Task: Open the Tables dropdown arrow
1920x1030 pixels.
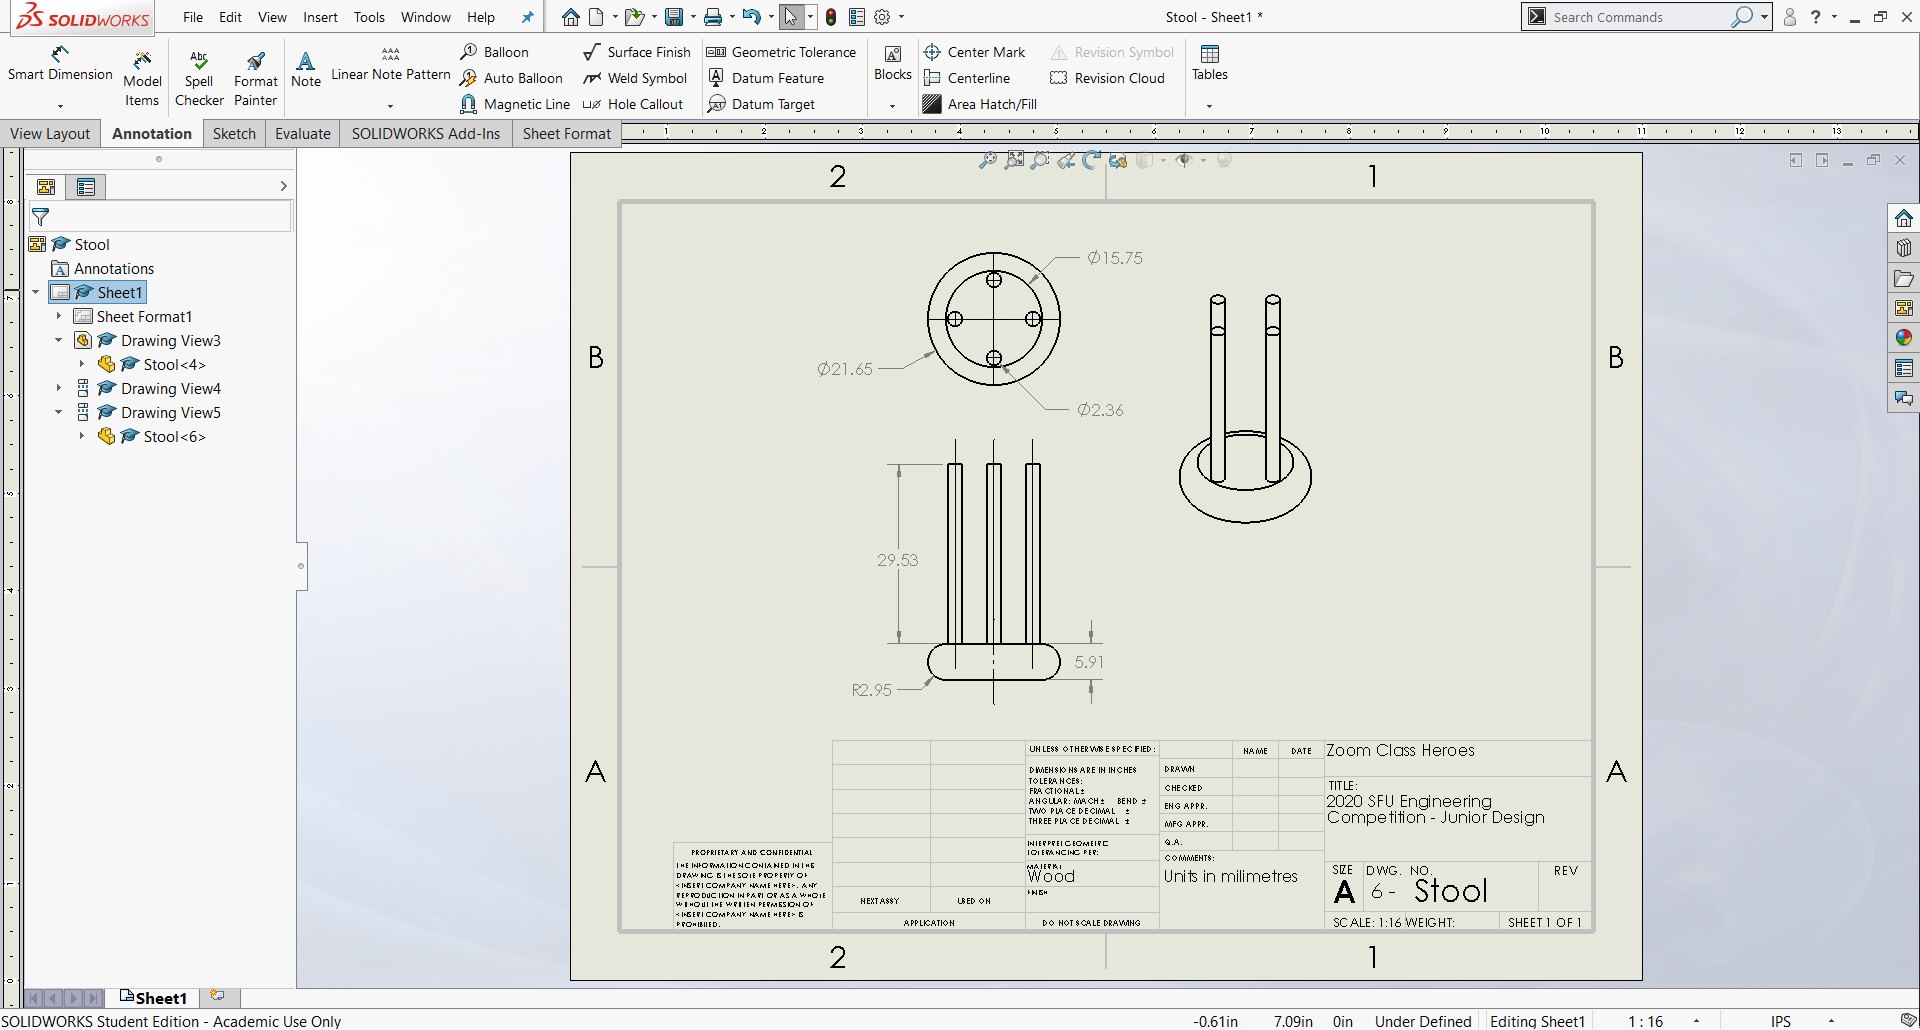Action: click(x=1209, y=105)
